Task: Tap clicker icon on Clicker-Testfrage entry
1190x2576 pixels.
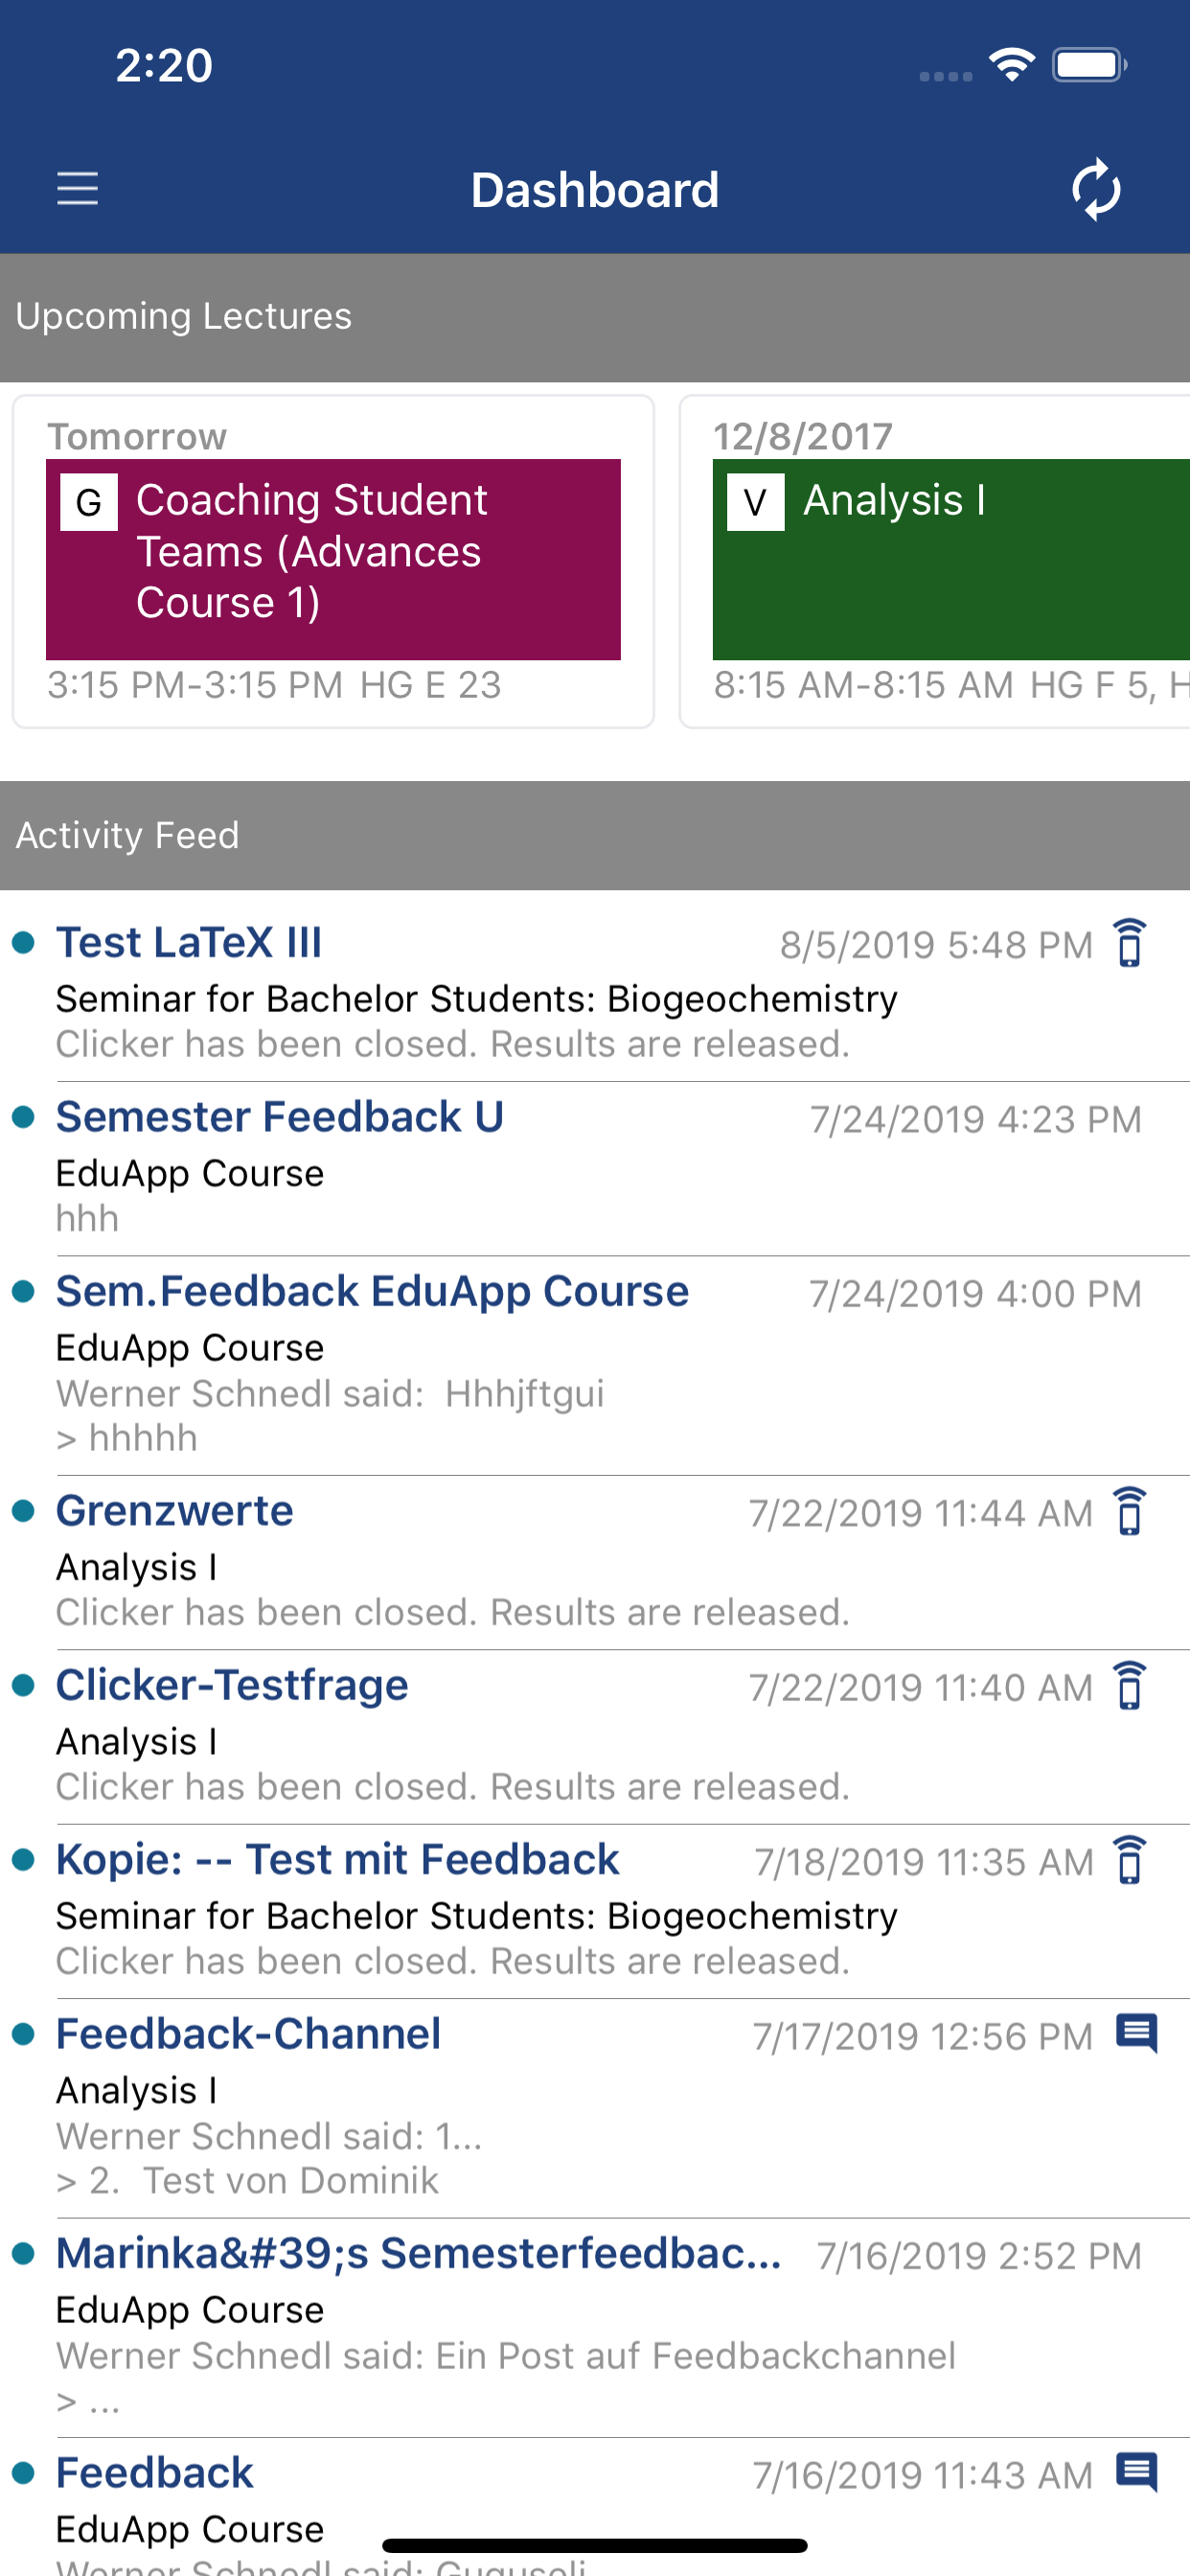Action: [x=1130, y=1686]
